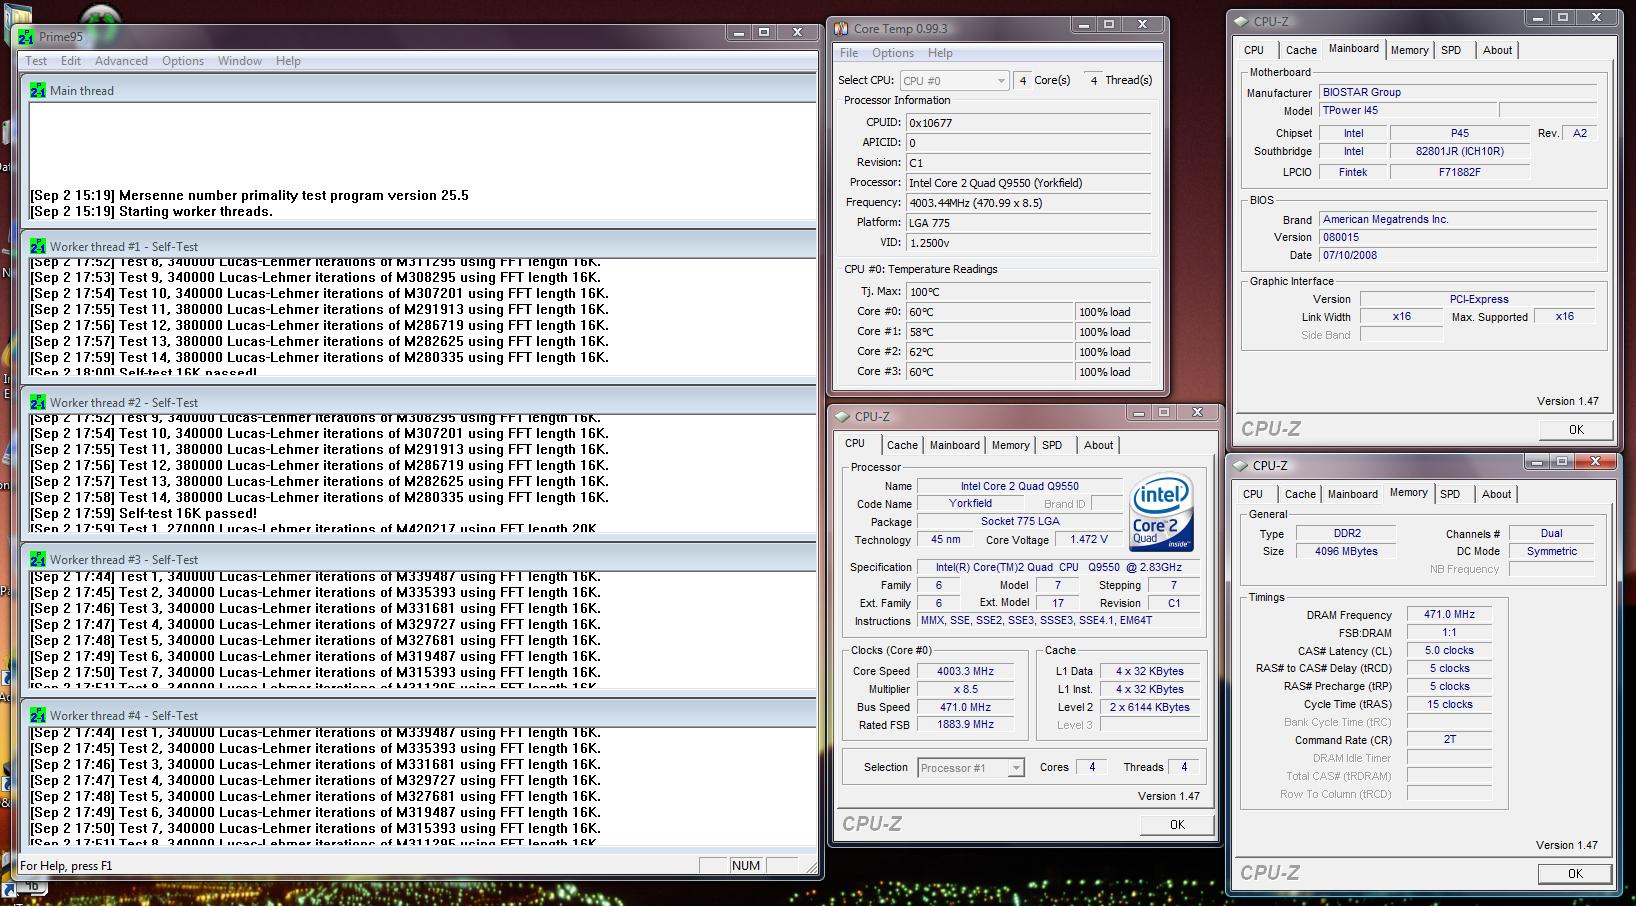1636x906 pixels.
Task: Select Cache tab in CPU-Z Memory window
Action: tap(1300, 494)
